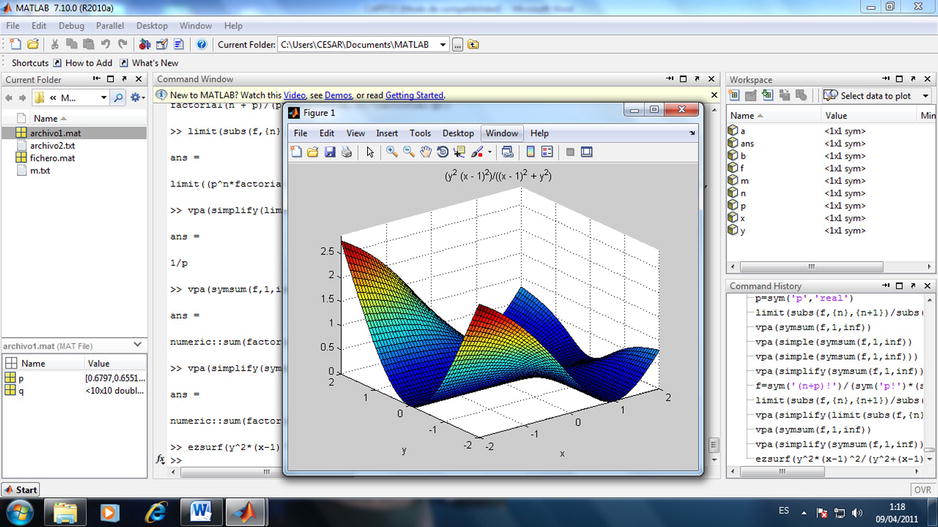Click the Simulink icon in MATLAB toolbar

pyautogui.click(x=145, y=44)
